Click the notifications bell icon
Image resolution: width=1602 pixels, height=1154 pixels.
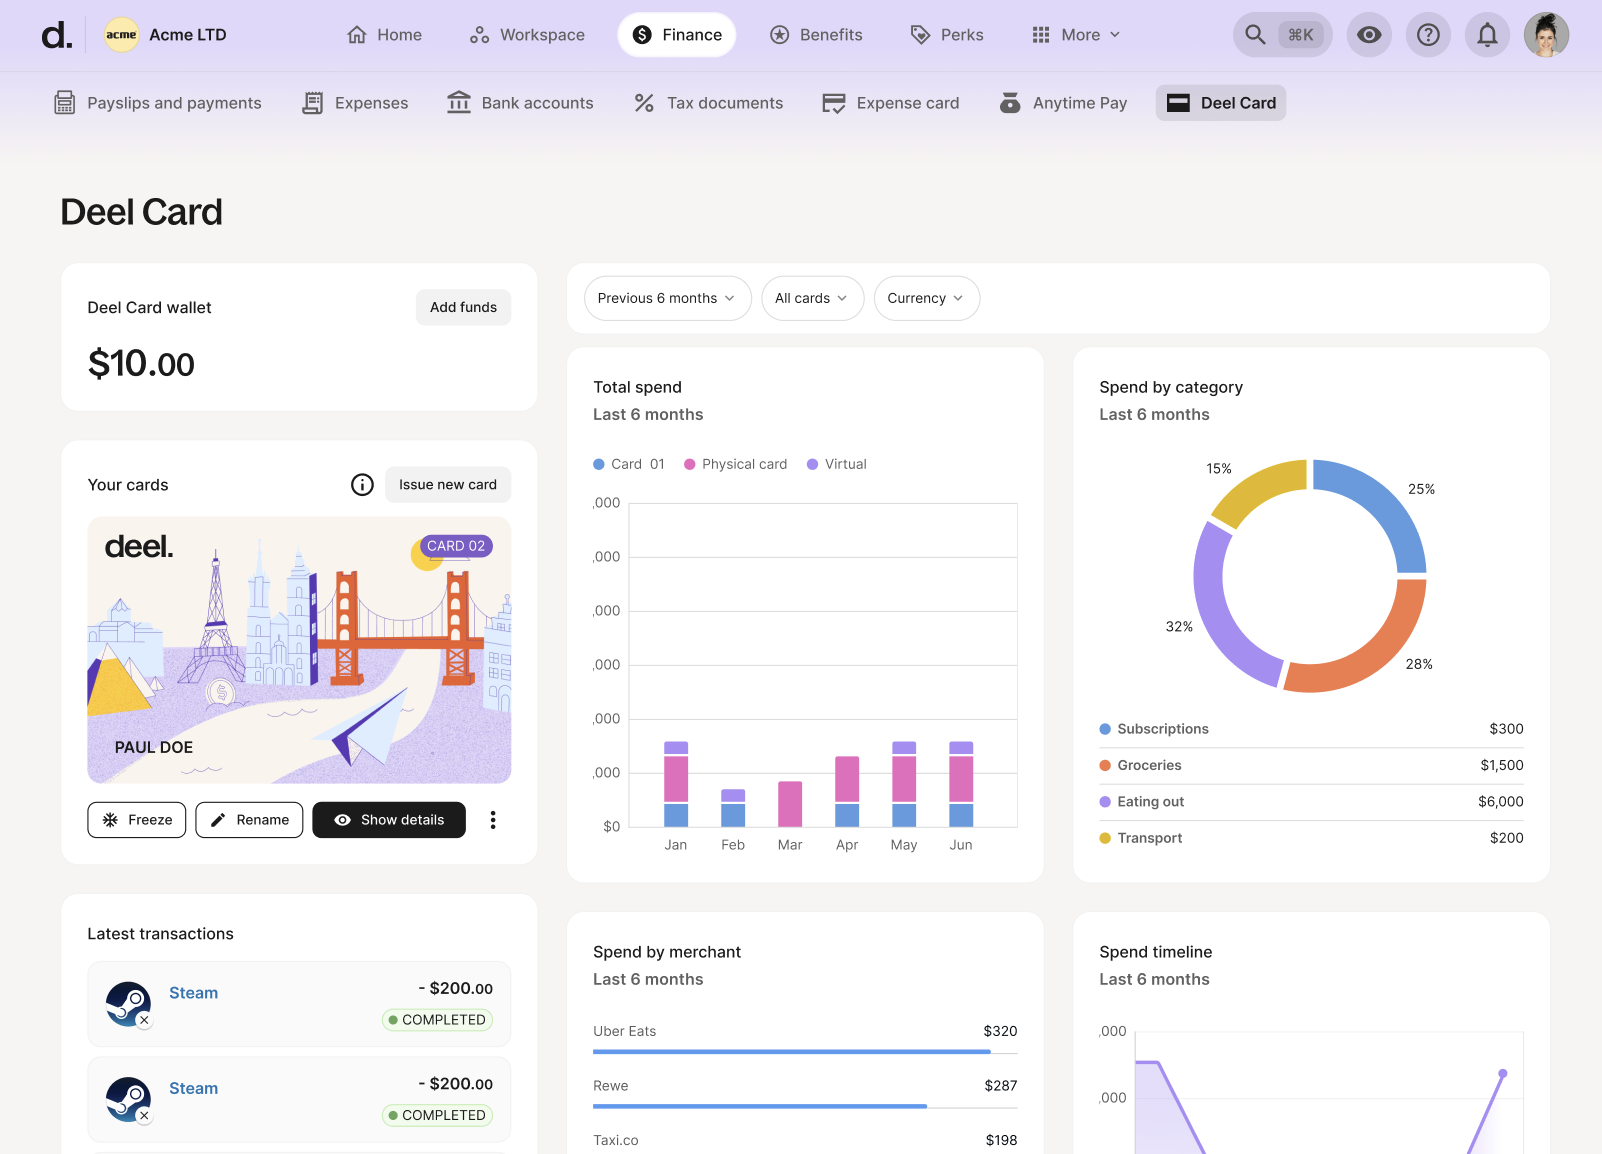point(1487,34)
